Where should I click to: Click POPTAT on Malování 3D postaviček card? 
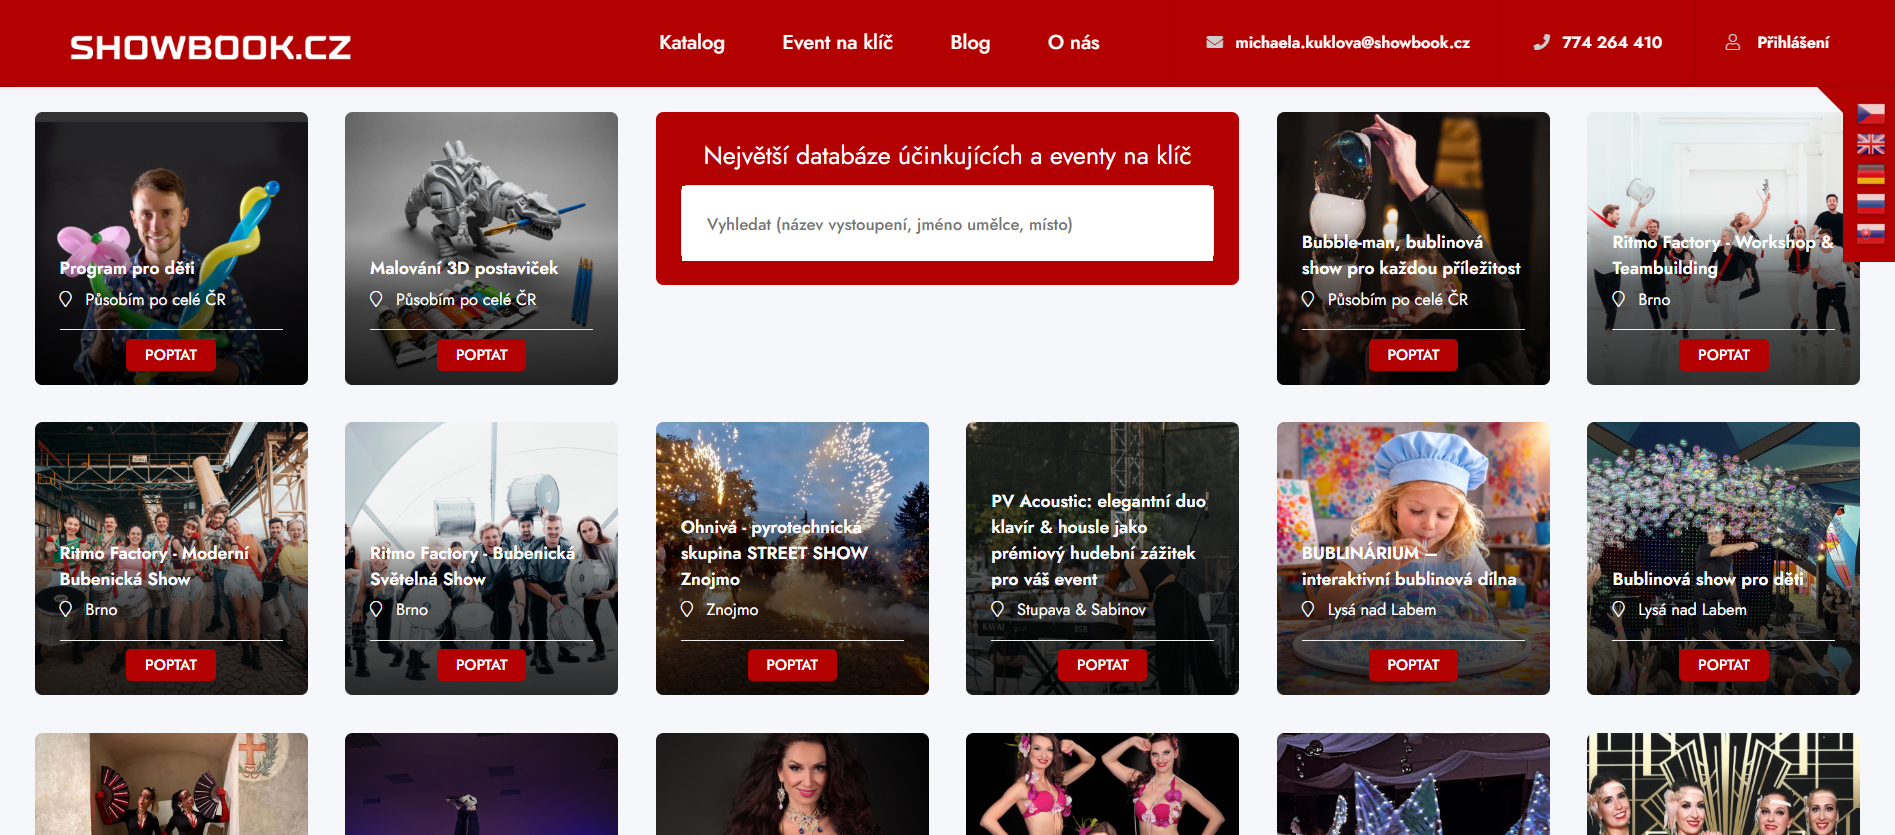coord(481,355)
